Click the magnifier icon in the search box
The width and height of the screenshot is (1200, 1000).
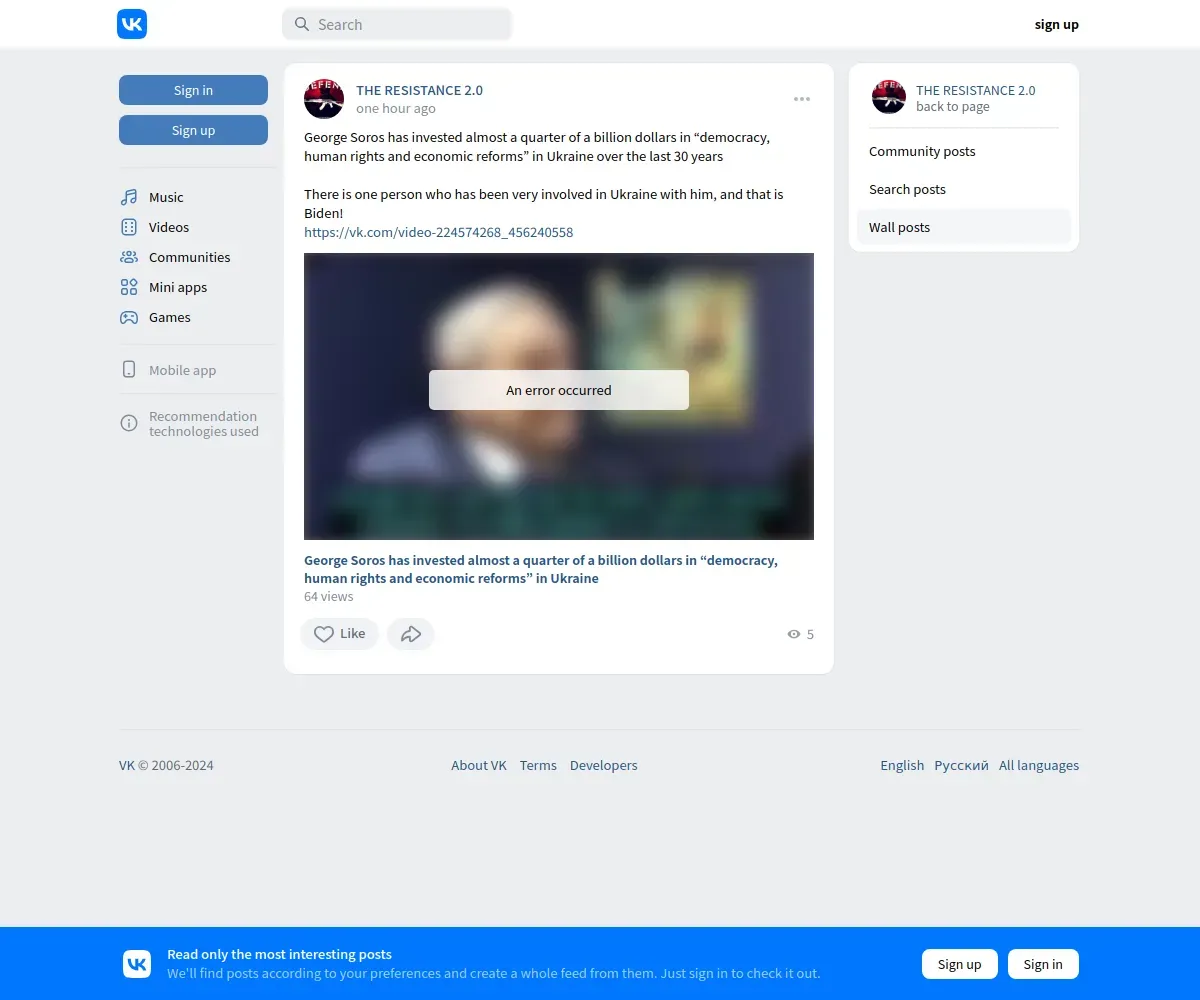click(301, 24)
